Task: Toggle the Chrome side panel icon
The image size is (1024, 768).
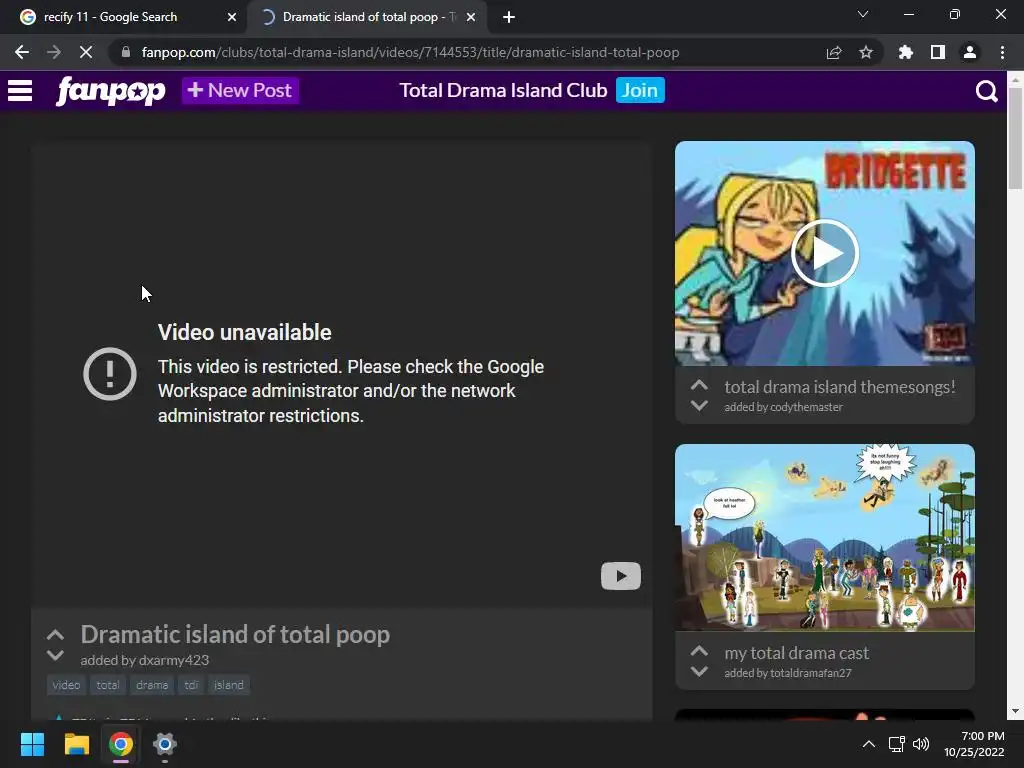Action: point(938,52)
